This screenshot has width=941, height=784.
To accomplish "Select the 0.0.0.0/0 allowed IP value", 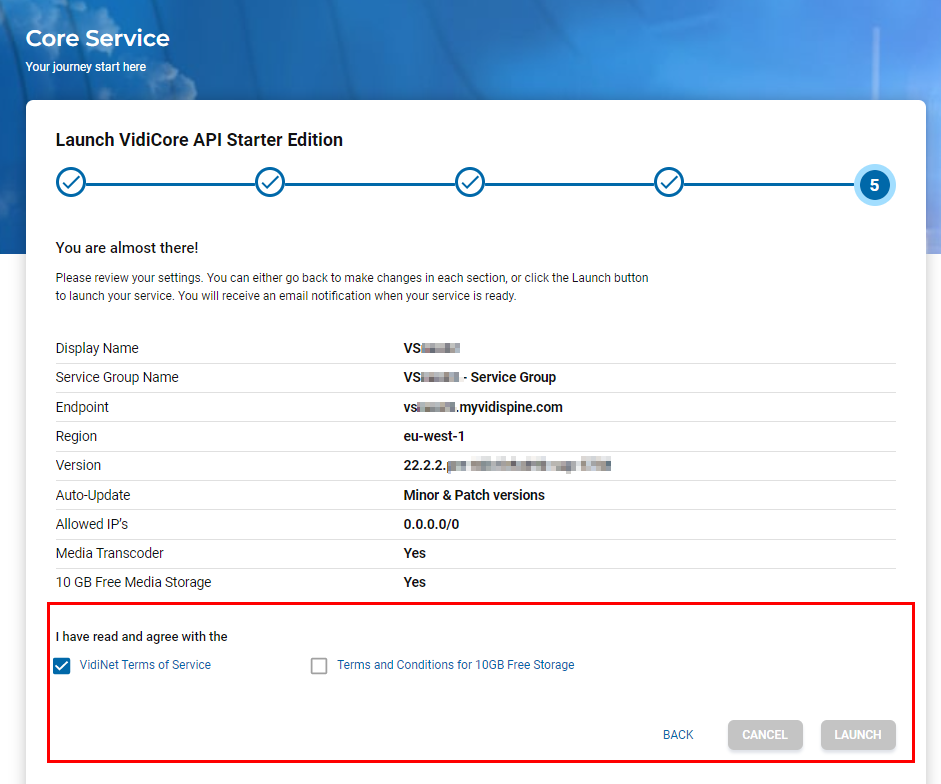I will pyautogui.click(x=431, y=524).
